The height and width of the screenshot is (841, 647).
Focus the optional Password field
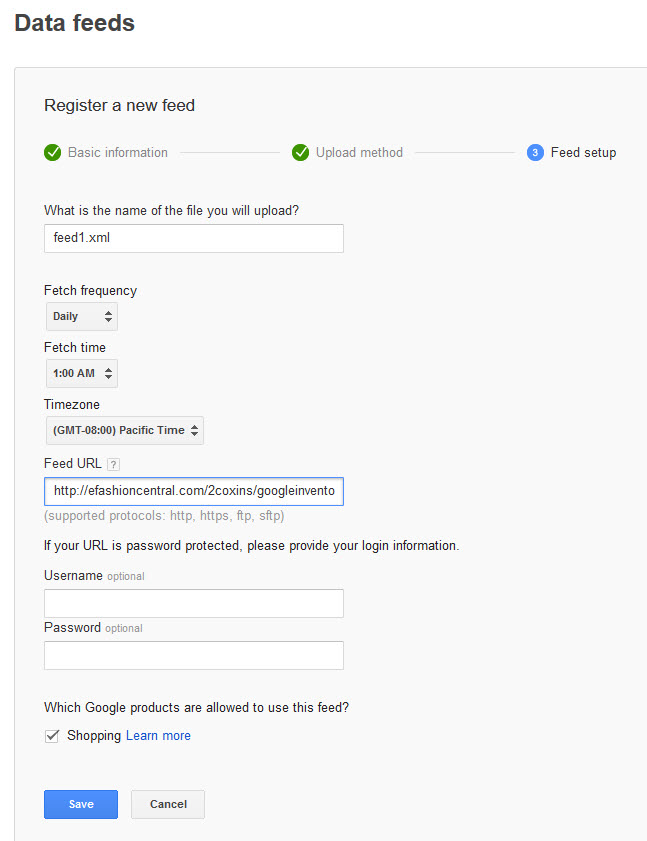click(194, 655)
